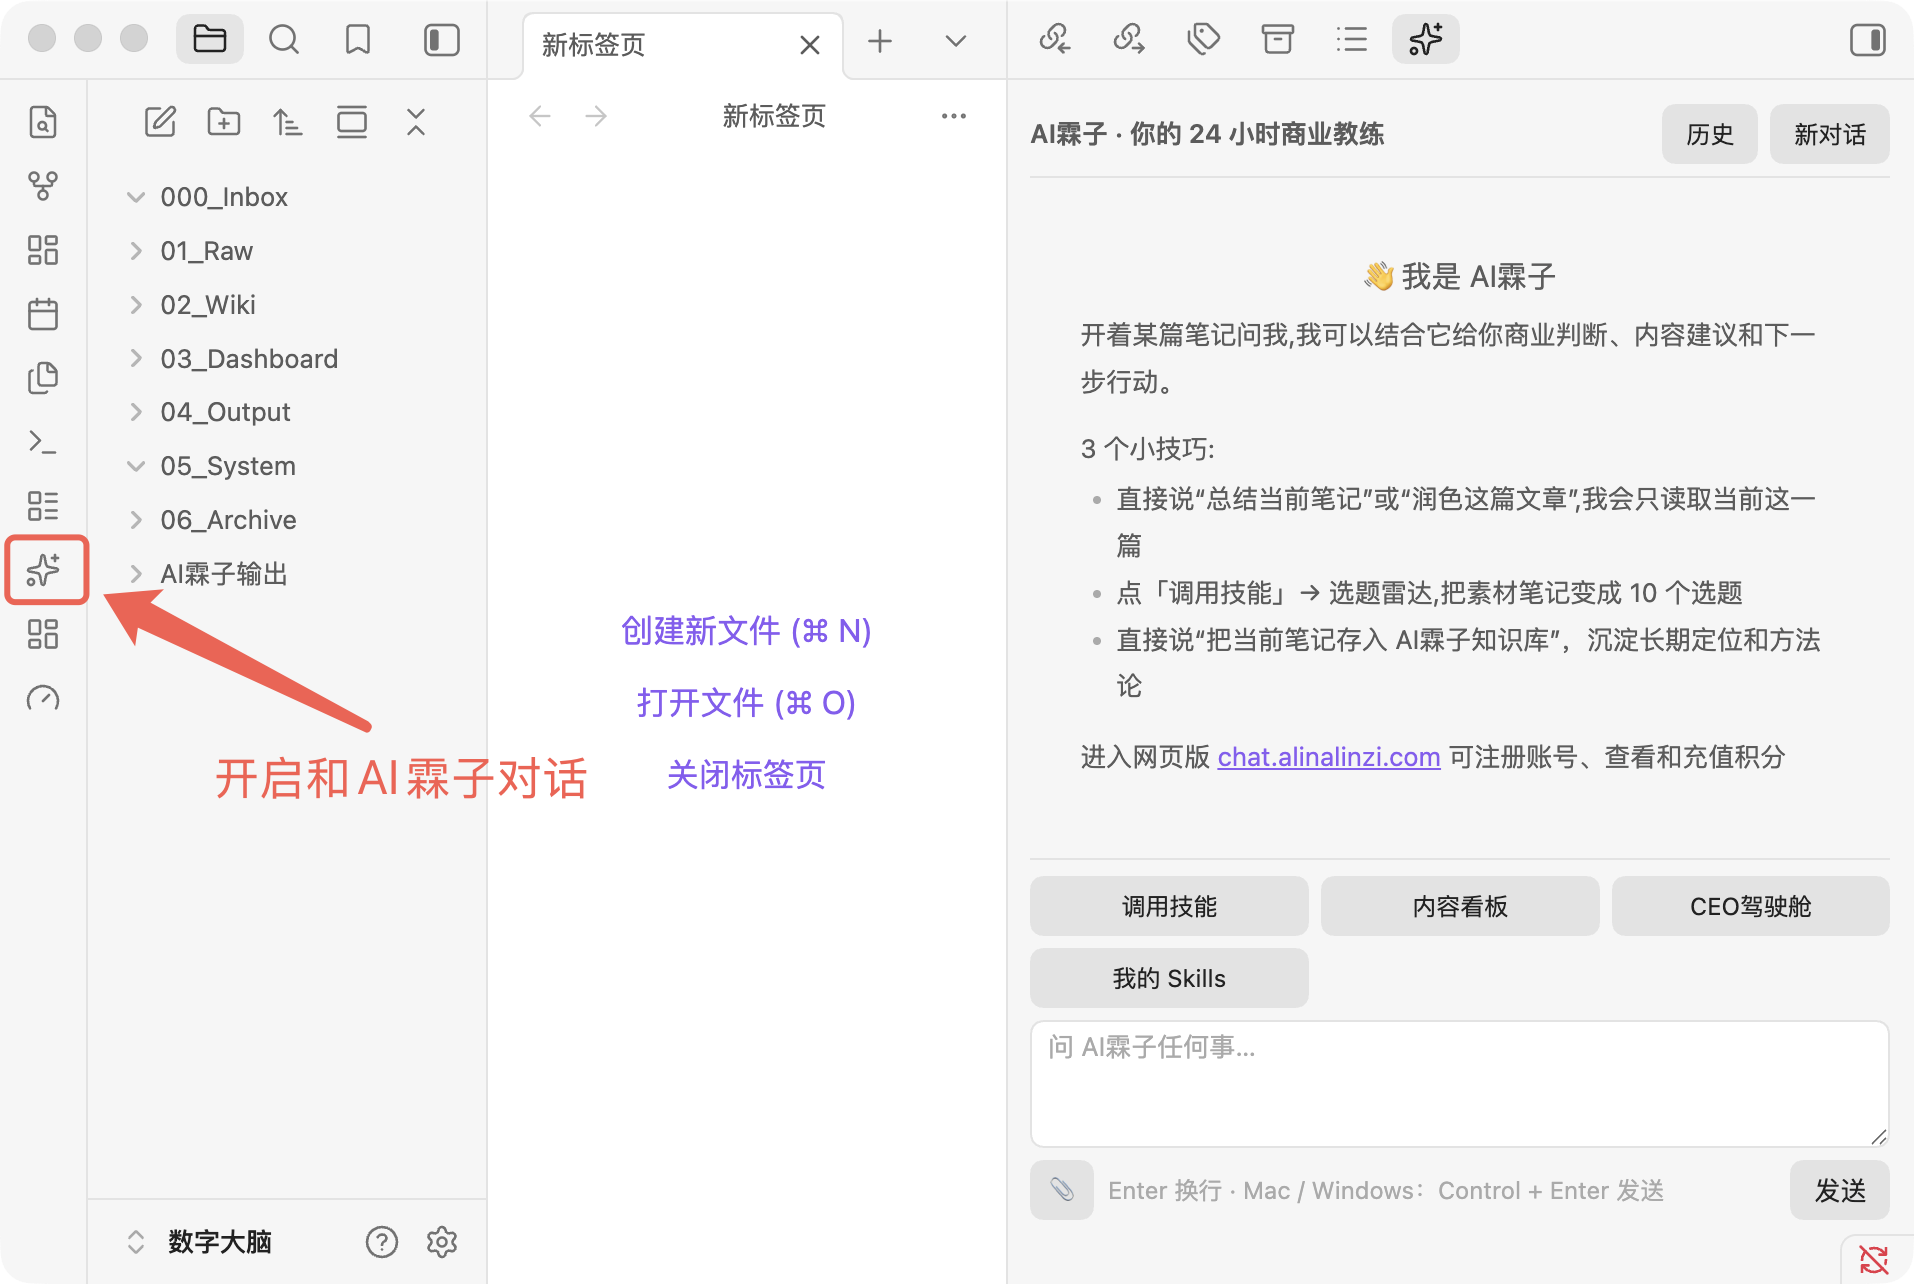Open the search magnifier in top toolbar
The image size is (1914, 1284).
point(284,40)
